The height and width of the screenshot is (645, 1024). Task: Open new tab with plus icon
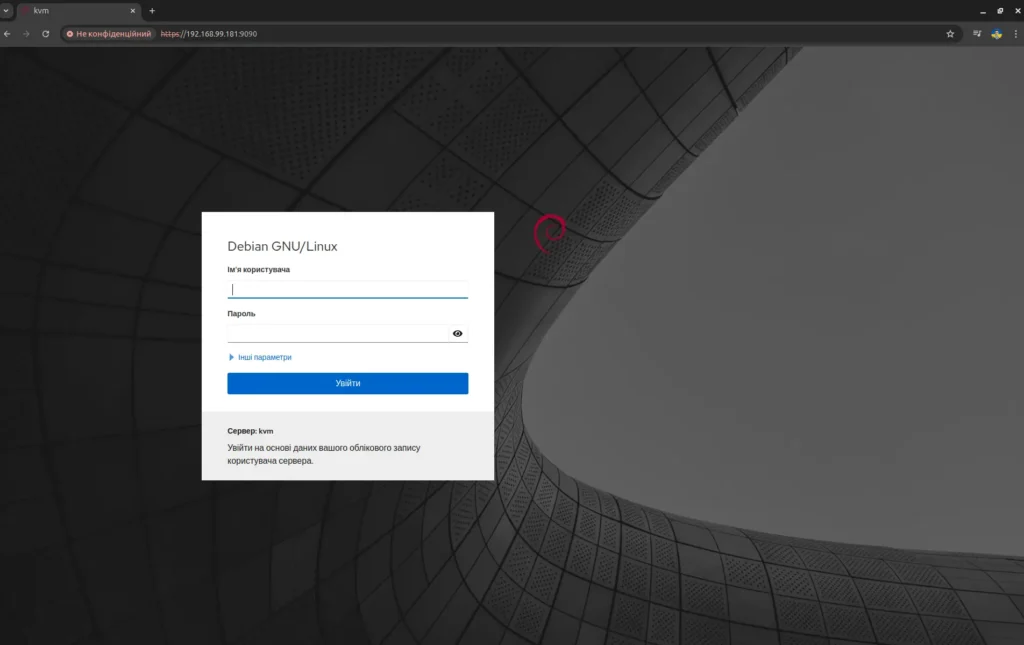[x=152, y=10]
